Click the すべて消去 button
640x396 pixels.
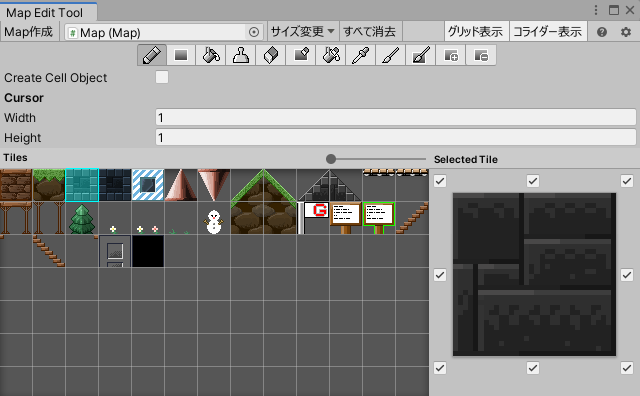pos(369,31)
